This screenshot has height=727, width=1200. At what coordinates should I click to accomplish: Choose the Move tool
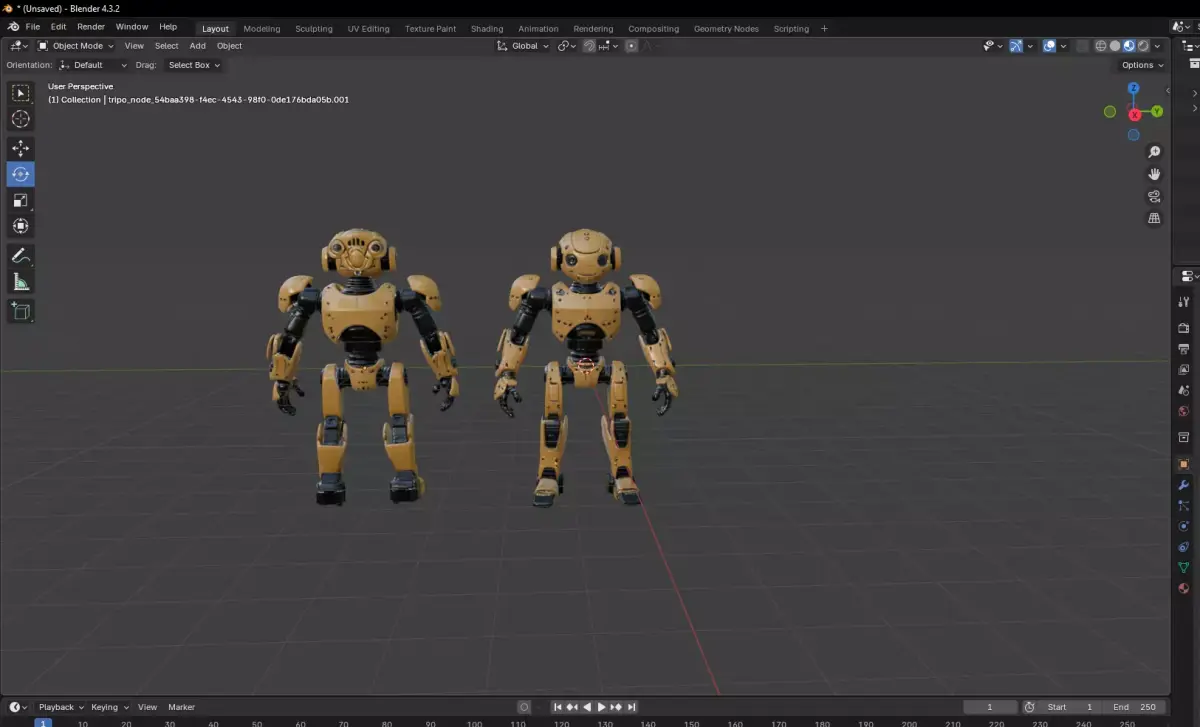click(x=20, y=148)
